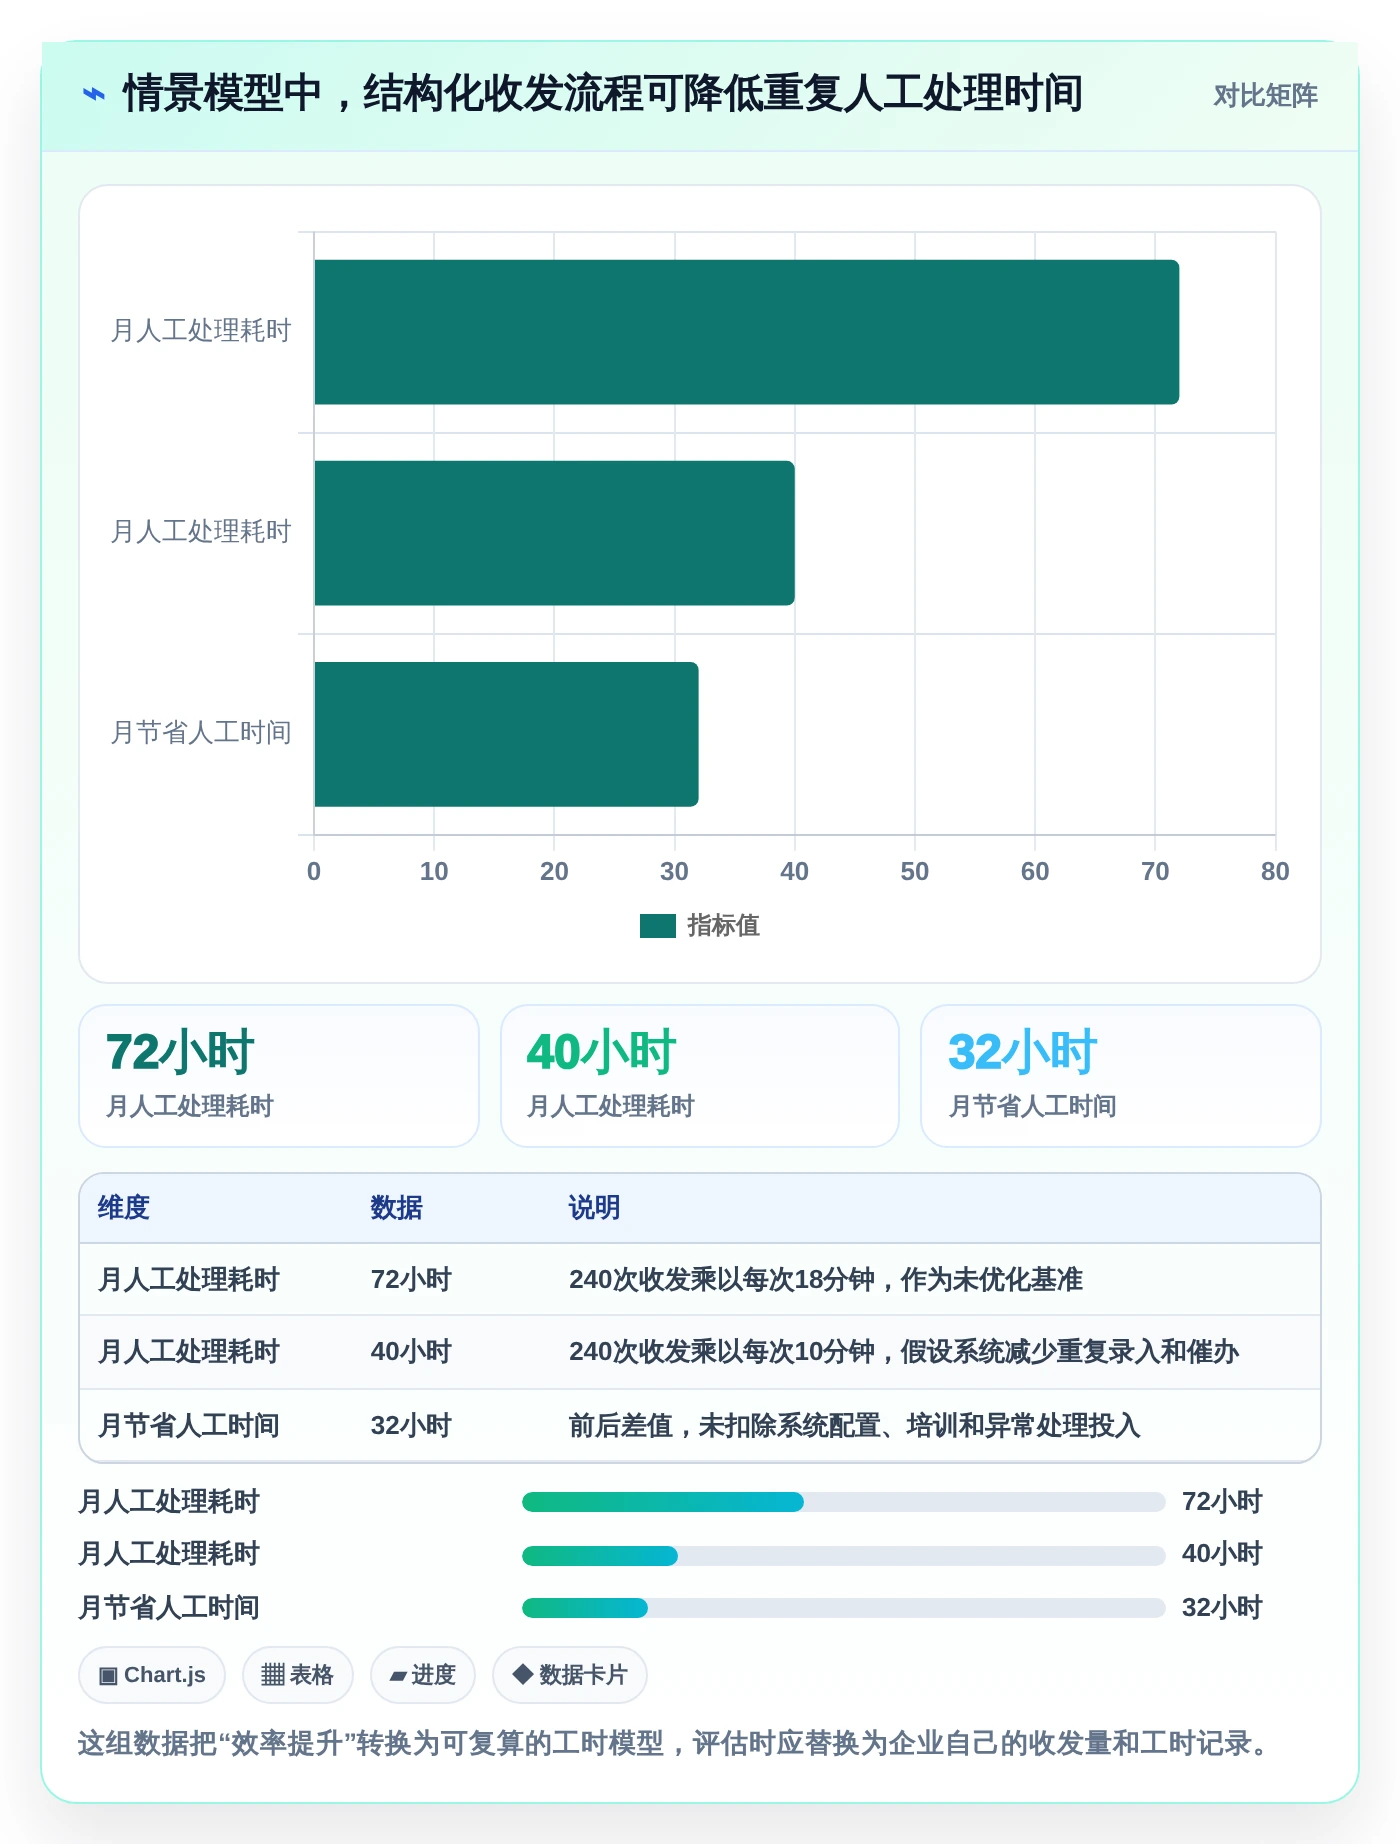
Task: Click the 数据 column header
Action: 396,1208
